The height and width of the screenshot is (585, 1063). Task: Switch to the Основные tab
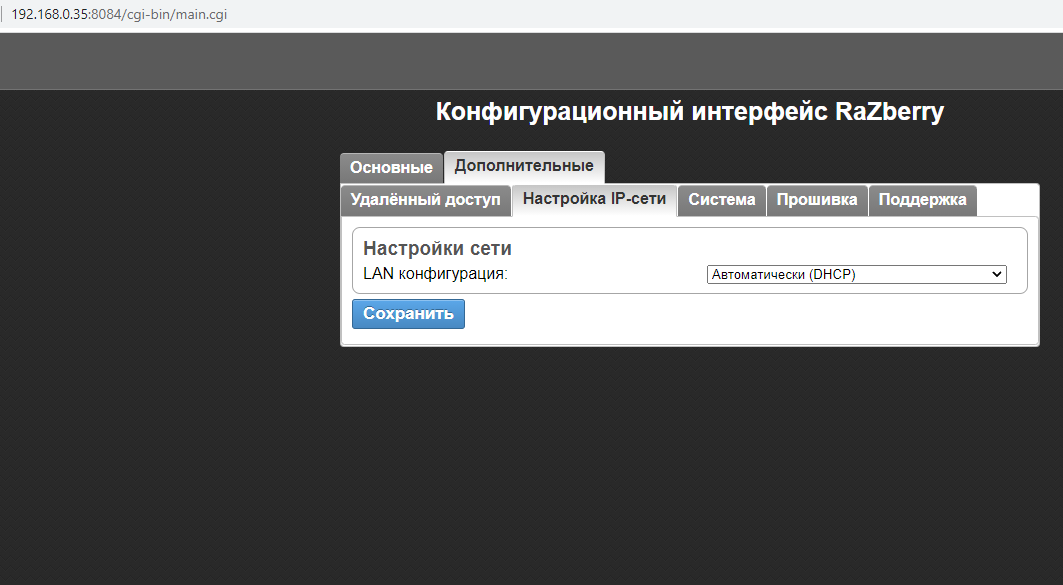[x=391, y=167]
